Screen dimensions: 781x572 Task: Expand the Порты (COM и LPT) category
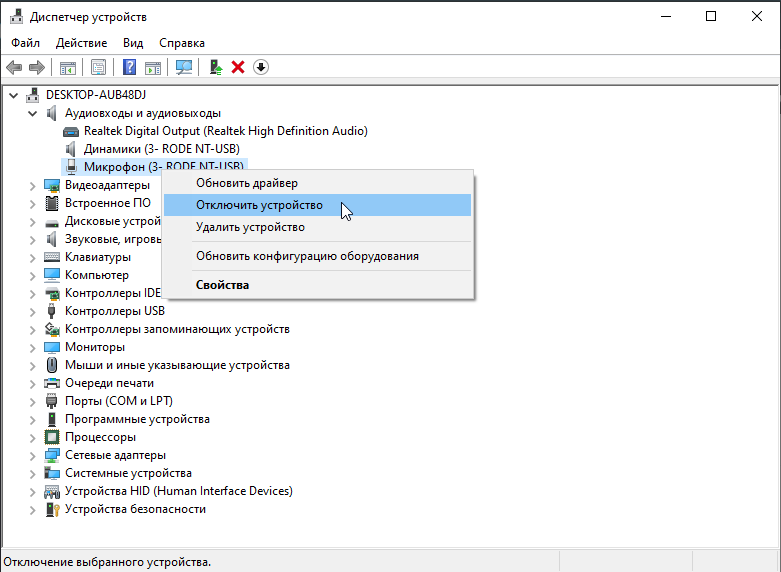pyautogui.click(x=32, y=401)
